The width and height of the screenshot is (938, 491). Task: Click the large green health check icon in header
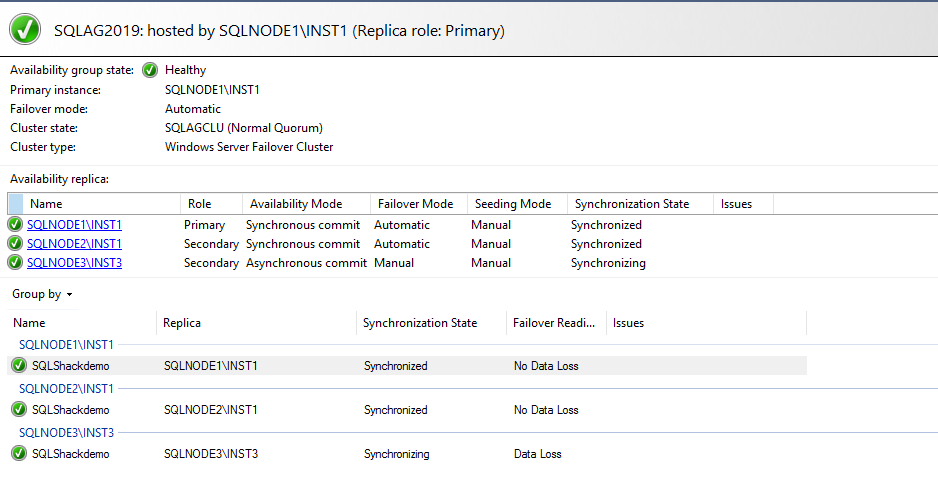pyautogui.click(x=25, y=30)
